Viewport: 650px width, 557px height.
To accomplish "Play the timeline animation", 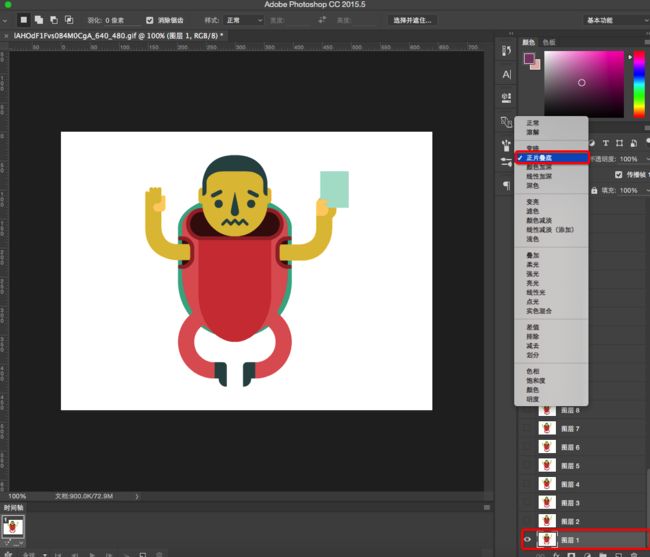I will [92, 555].
